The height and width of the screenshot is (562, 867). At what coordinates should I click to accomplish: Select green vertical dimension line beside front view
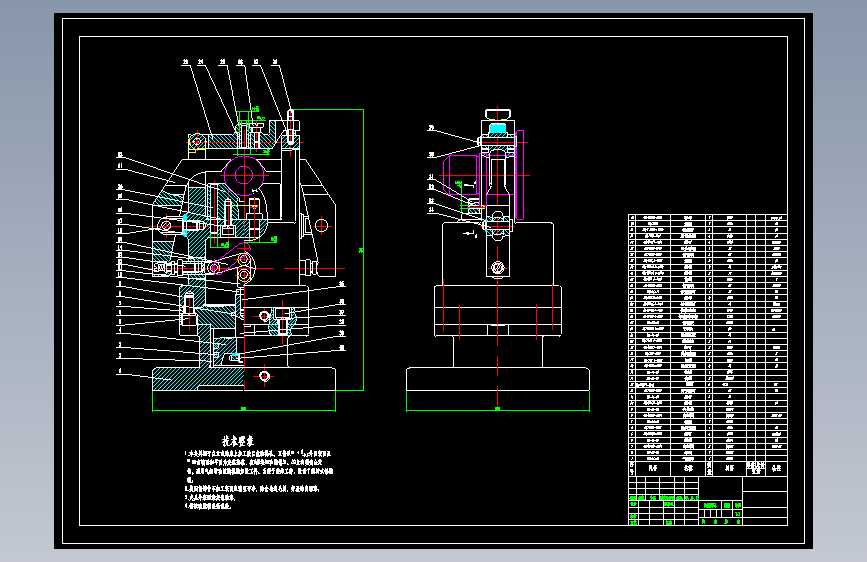coord(363,250)
